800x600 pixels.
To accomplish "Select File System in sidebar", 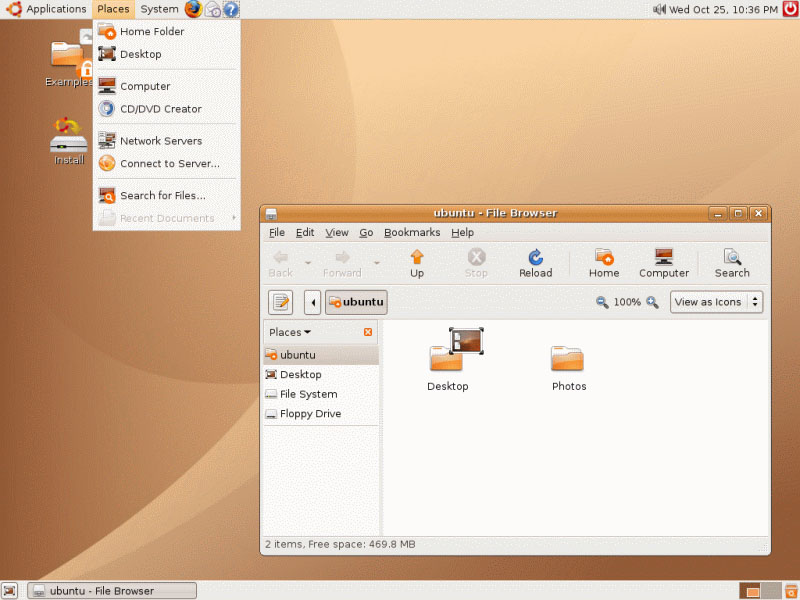I will pyautogui.click(x=321, y=394).
